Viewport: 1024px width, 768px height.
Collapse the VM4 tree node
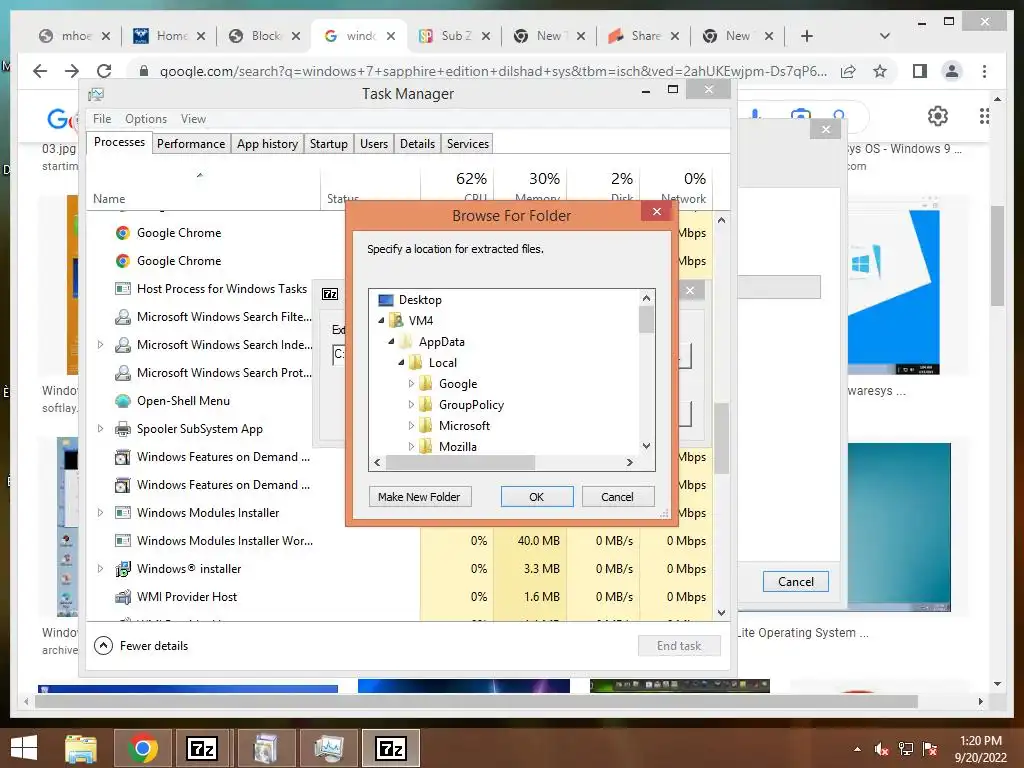(381, 321)
